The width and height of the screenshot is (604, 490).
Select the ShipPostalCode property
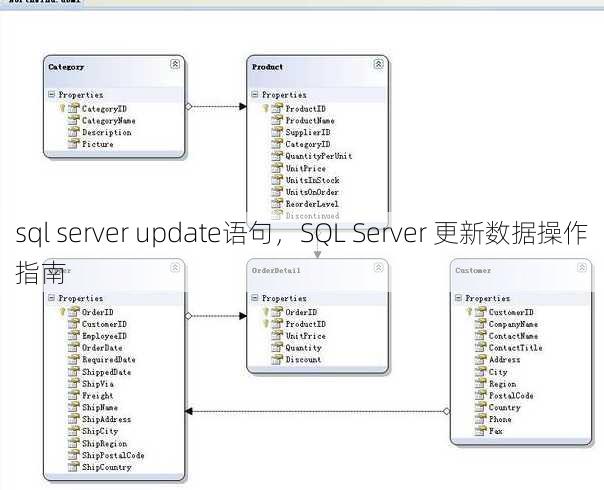coord(113,455)
